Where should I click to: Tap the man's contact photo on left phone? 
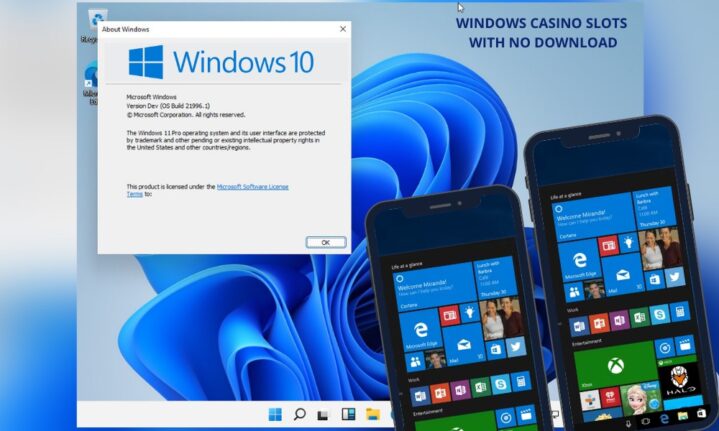[x=436, y=359]
